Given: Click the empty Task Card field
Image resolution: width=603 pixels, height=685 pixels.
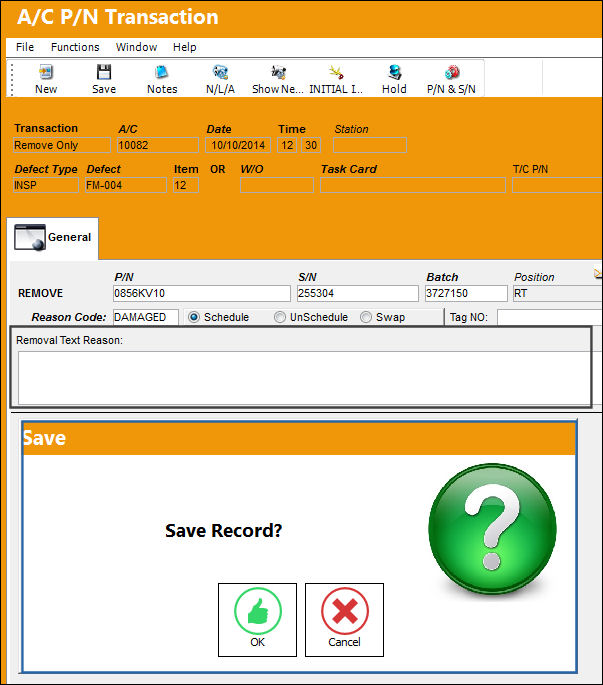Looking at the screenshot, I should [x=413, y=185].
